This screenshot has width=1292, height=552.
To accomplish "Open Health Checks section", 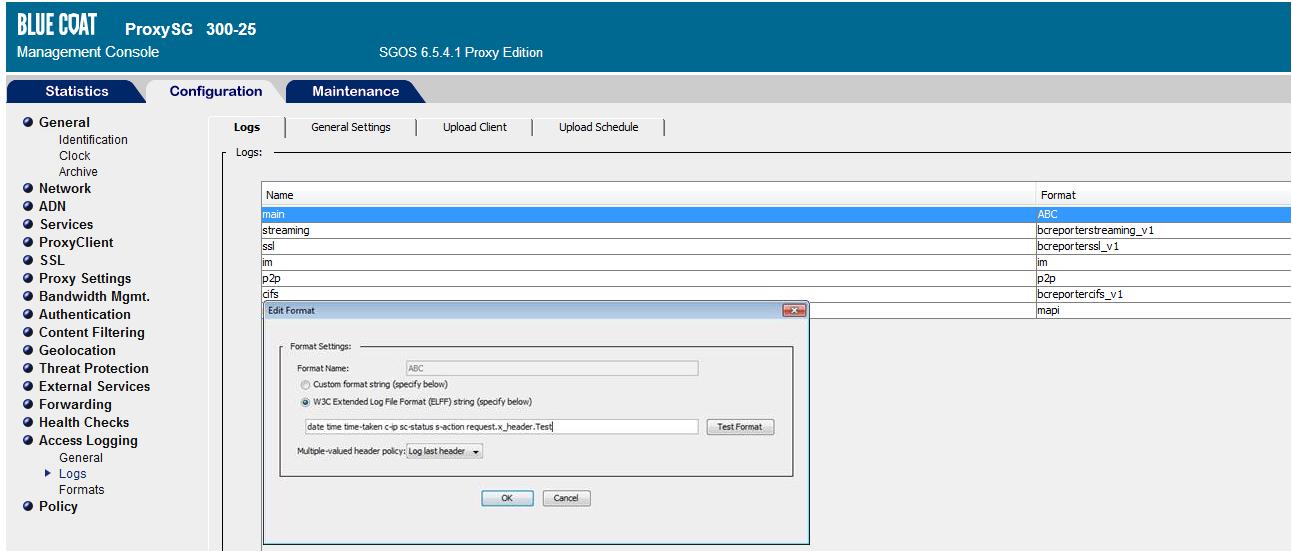I will click(x=84, y=422).
